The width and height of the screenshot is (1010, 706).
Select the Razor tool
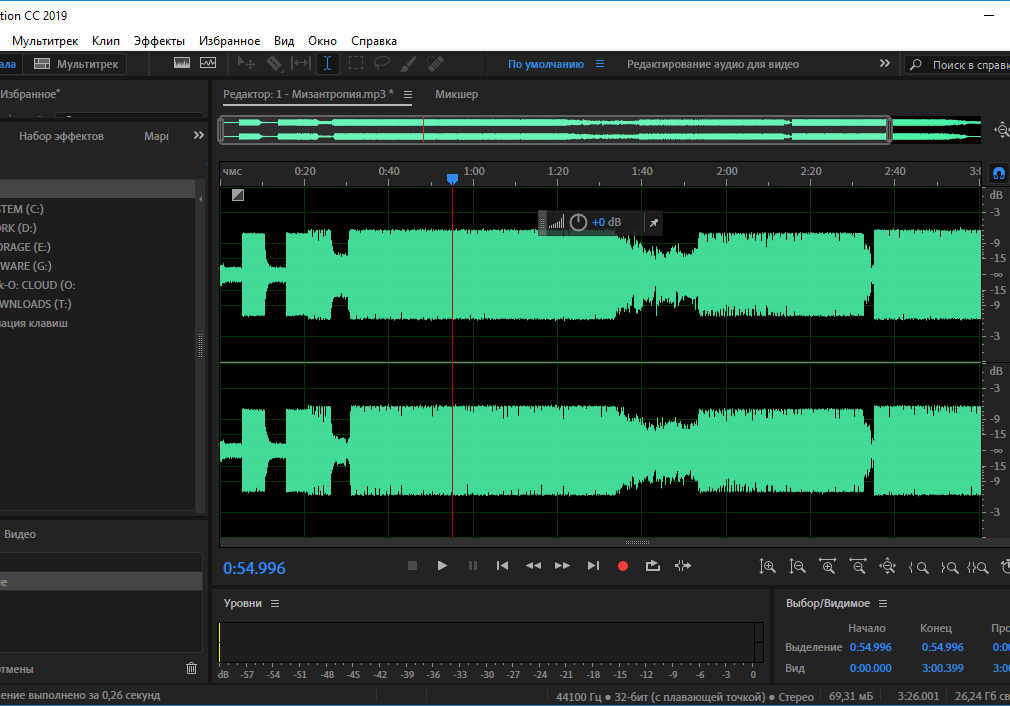pyautogui.click(x=274, y=63)
